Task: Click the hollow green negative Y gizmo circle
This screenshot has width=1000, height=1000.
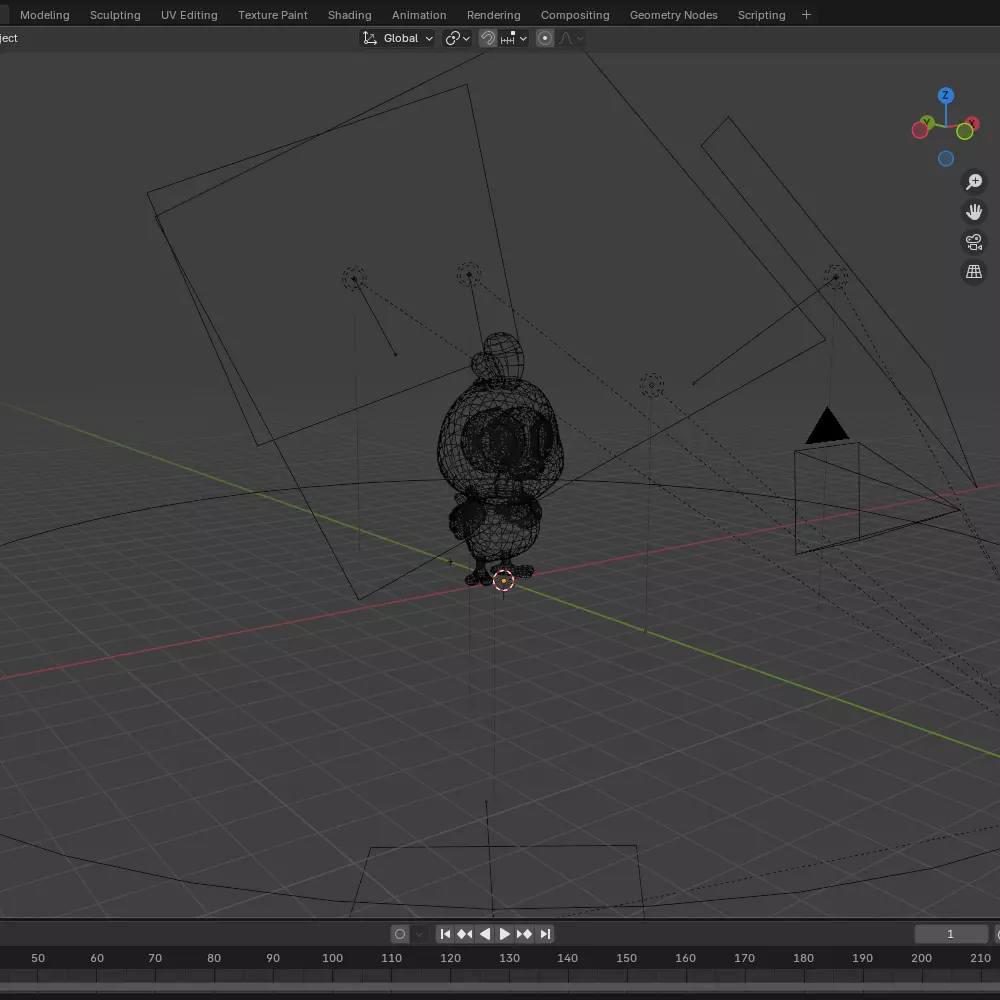Action: (x=965, y=131)
